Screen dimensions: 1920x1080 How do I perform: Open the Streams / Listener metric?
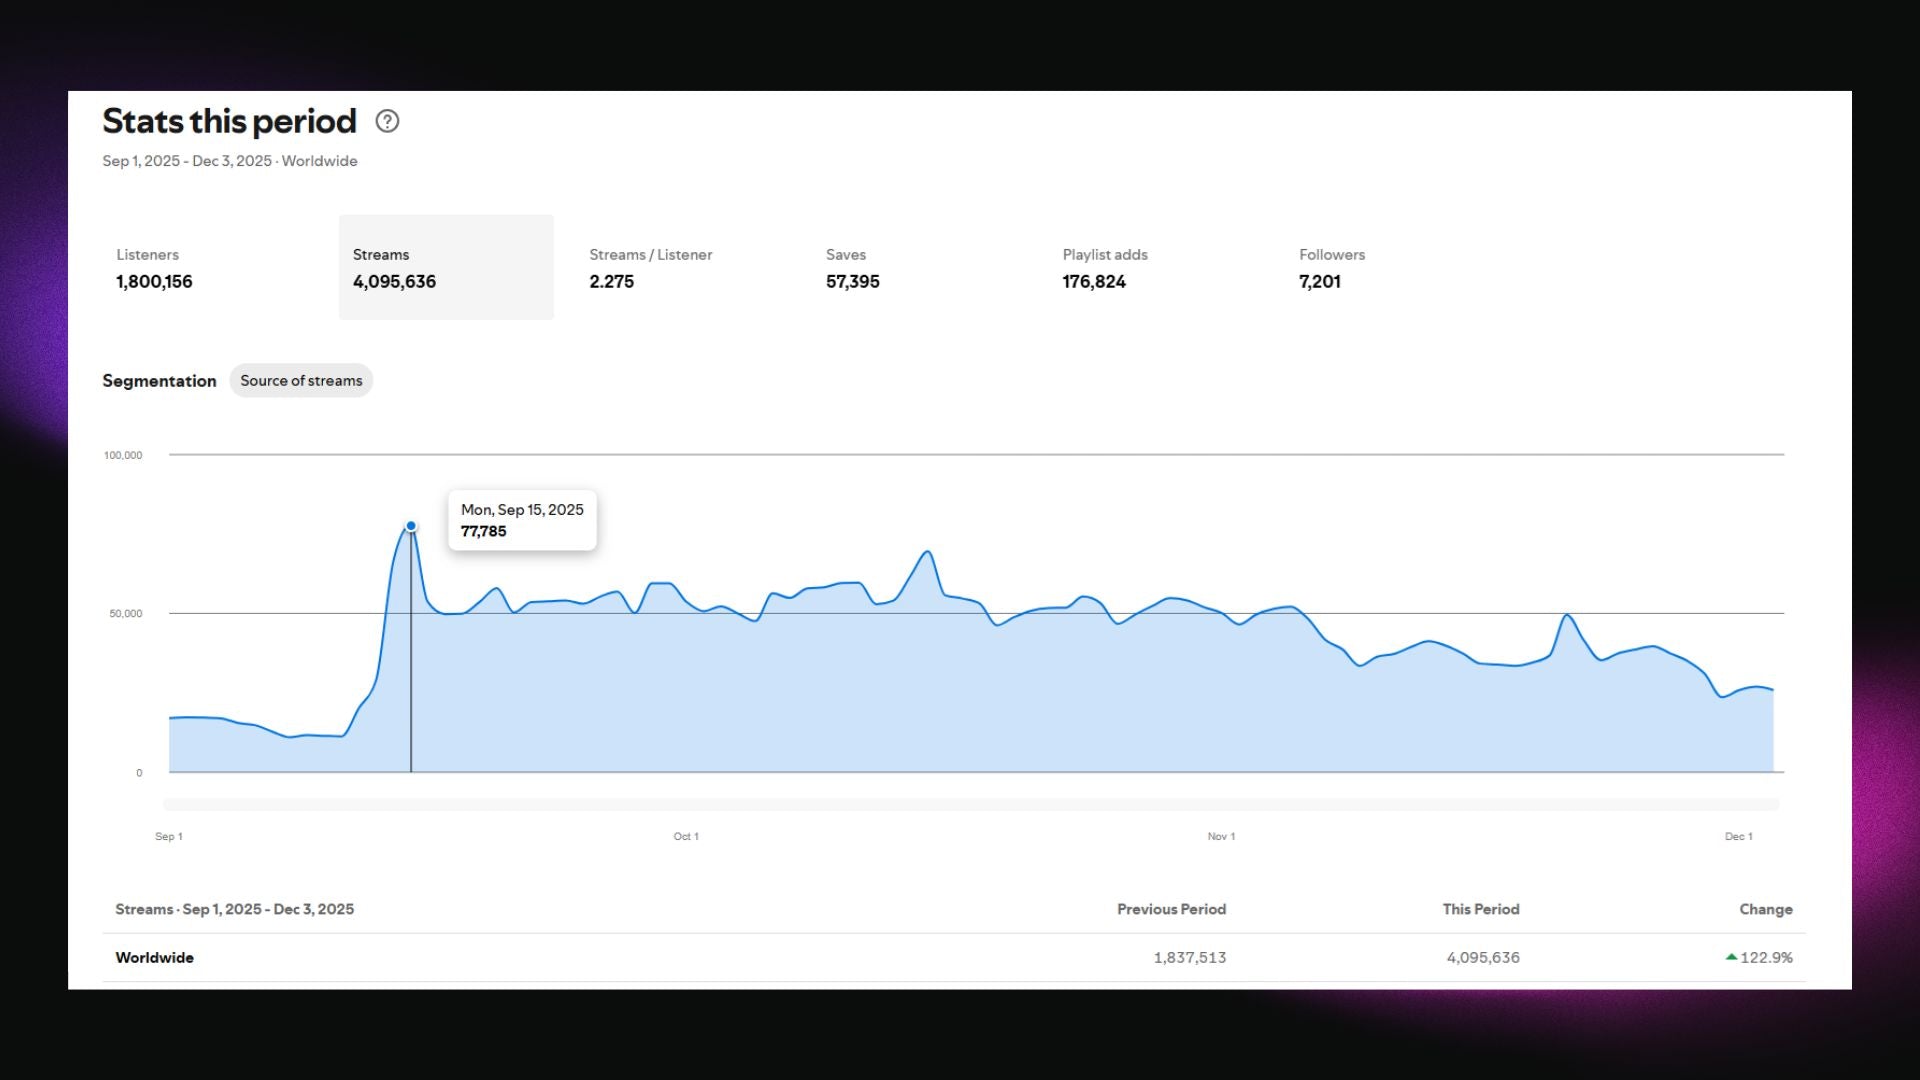coord(651,267)
